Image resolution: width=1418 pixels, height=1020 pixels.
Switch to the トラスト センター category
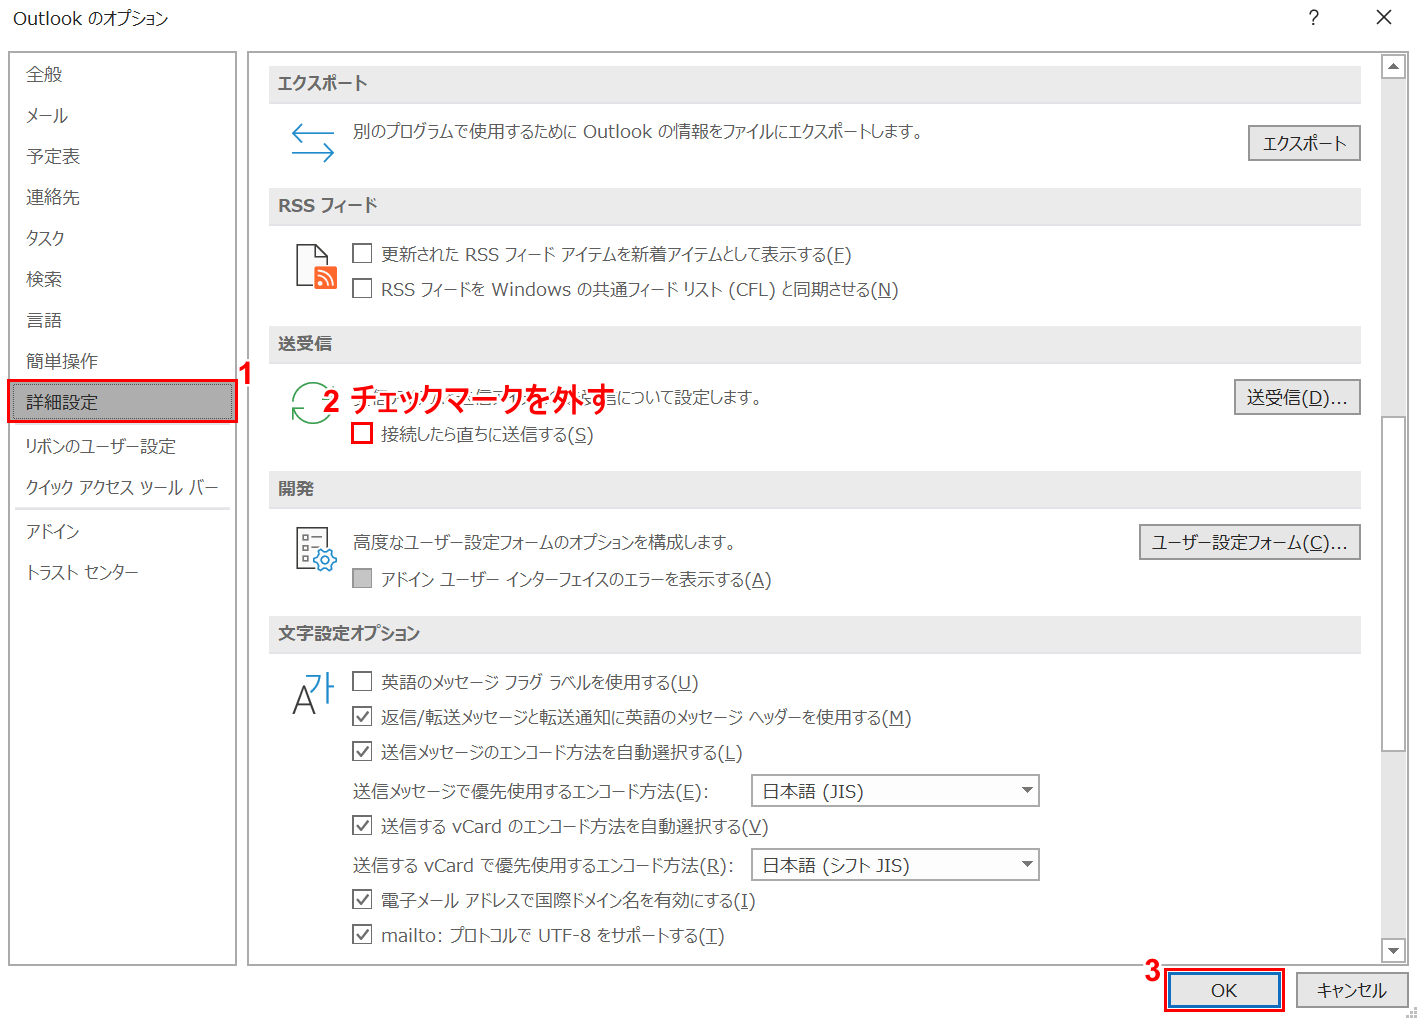tap(82, 572)
